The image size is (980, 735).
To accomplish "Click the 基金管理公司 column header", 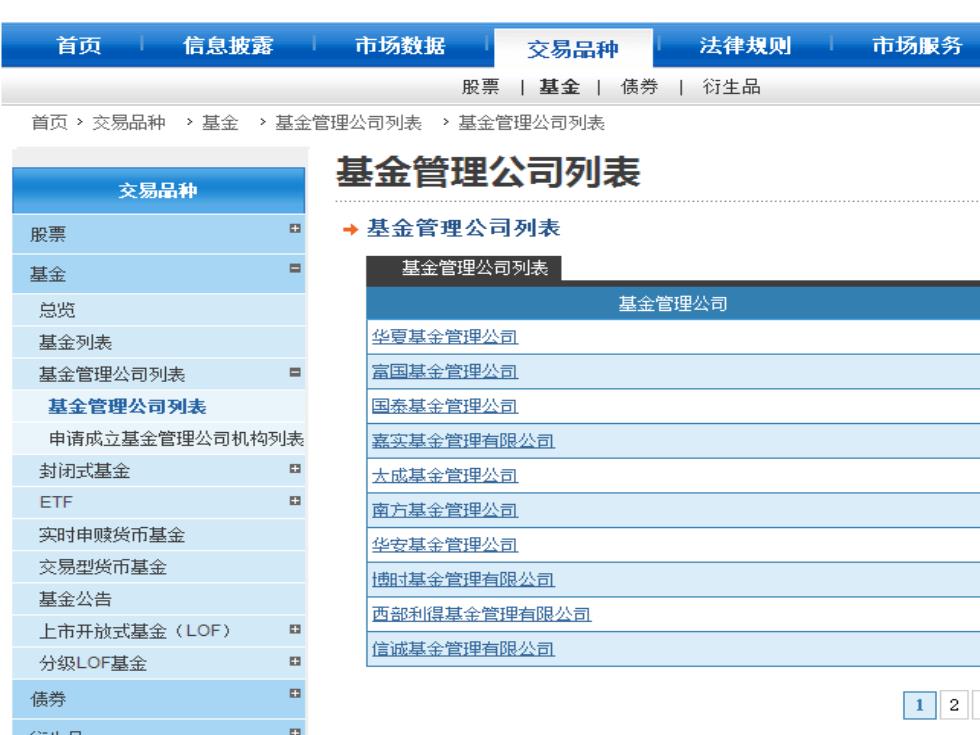I will 673,304.
